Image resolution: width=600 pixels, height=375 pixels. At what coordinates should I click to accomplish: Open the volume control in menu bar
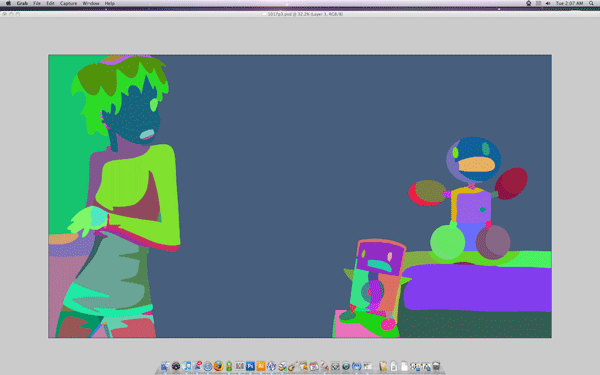[548, 3]
